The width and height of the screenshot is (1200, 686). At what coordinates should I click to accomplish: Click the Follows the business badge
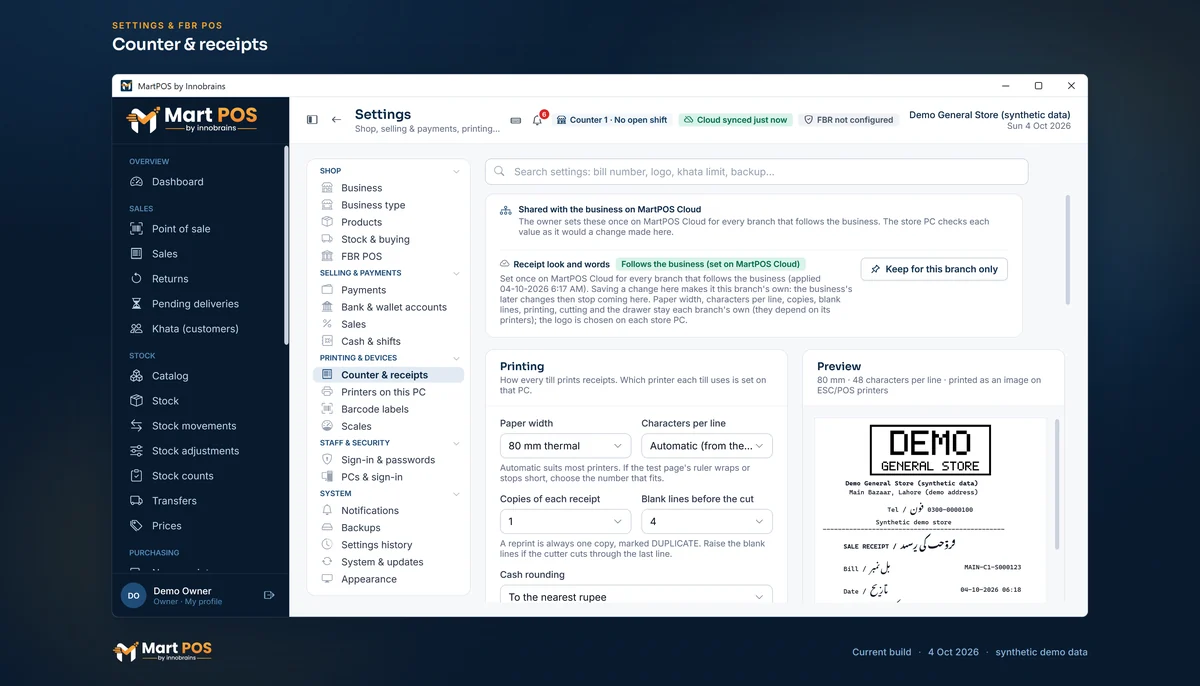pos(710,264)
